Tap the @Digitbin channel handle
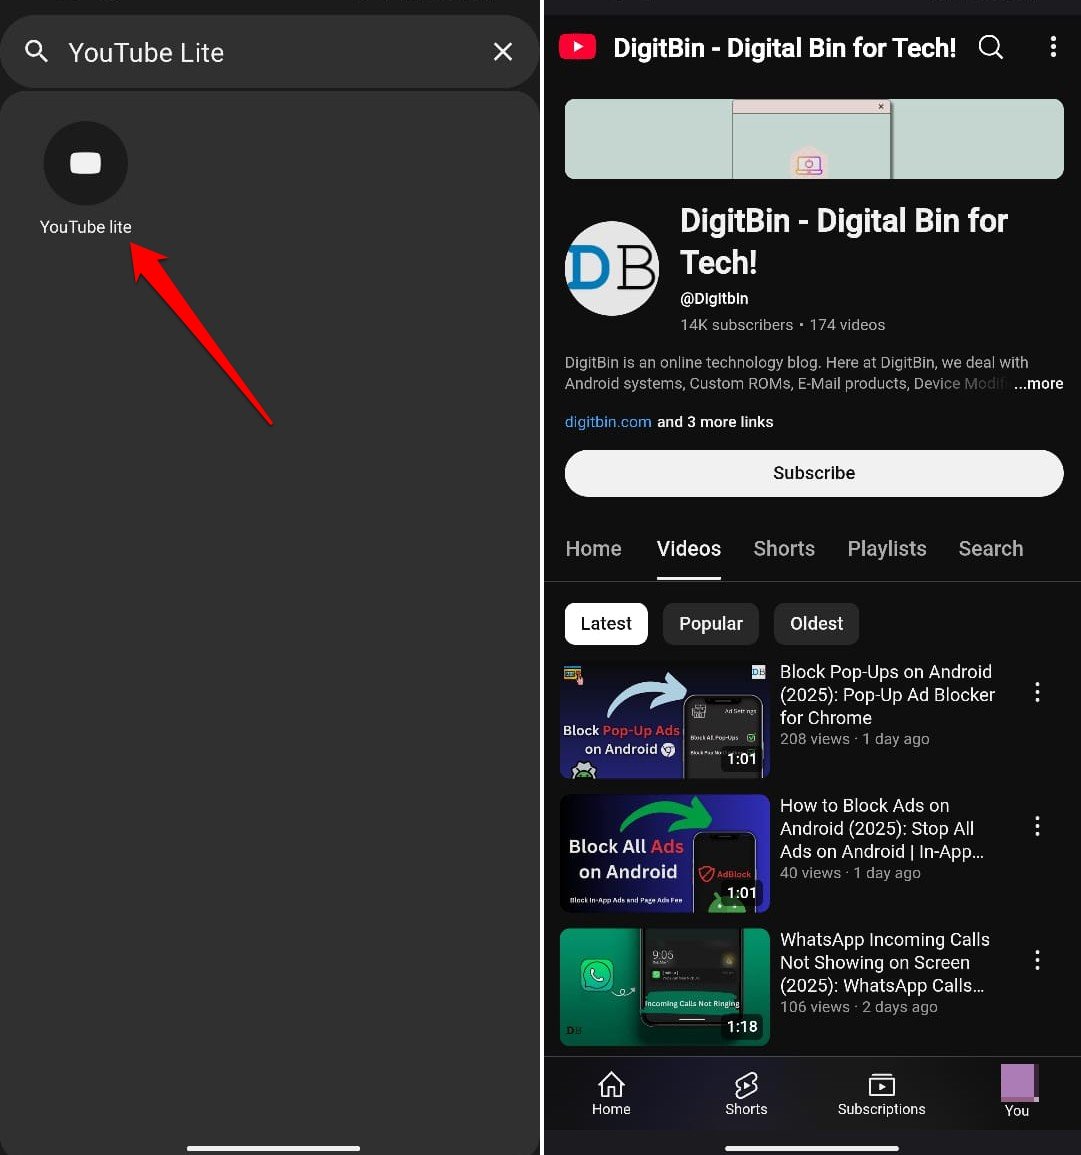This screenshot has width=1081, height=1155. [x=714, y=299]
